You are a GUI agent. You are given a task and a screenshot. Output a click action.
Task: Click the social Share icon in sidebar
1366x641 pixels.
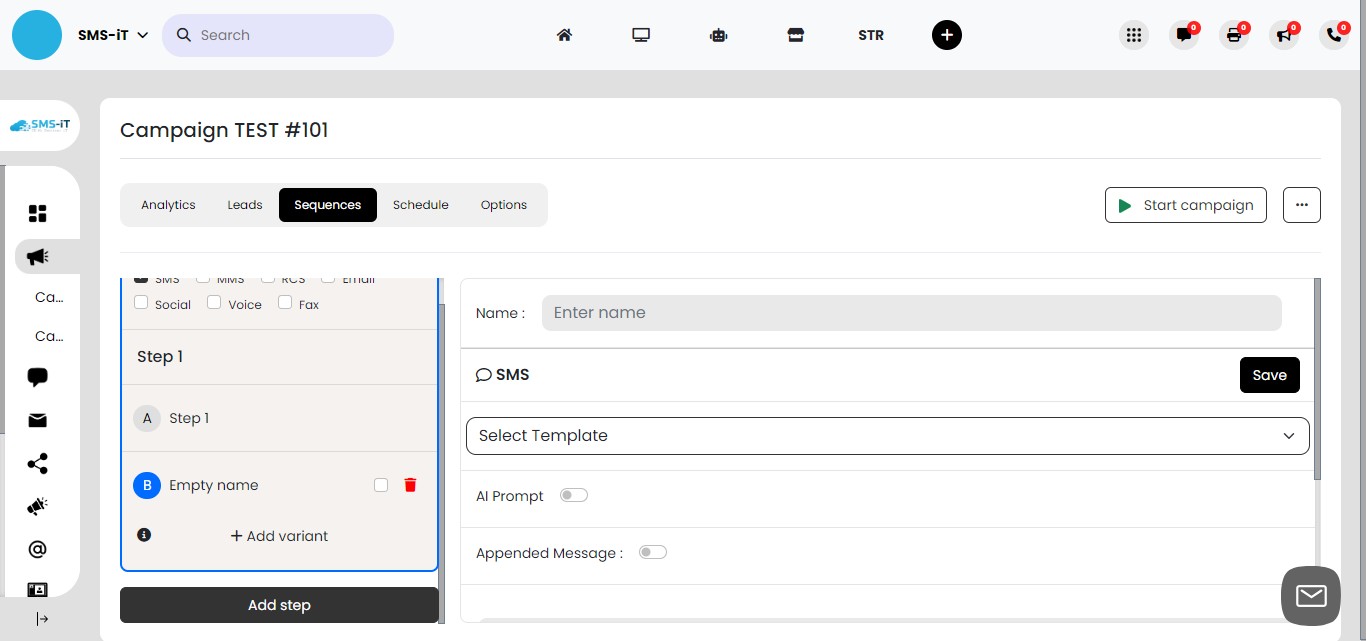tap(37, 463)
